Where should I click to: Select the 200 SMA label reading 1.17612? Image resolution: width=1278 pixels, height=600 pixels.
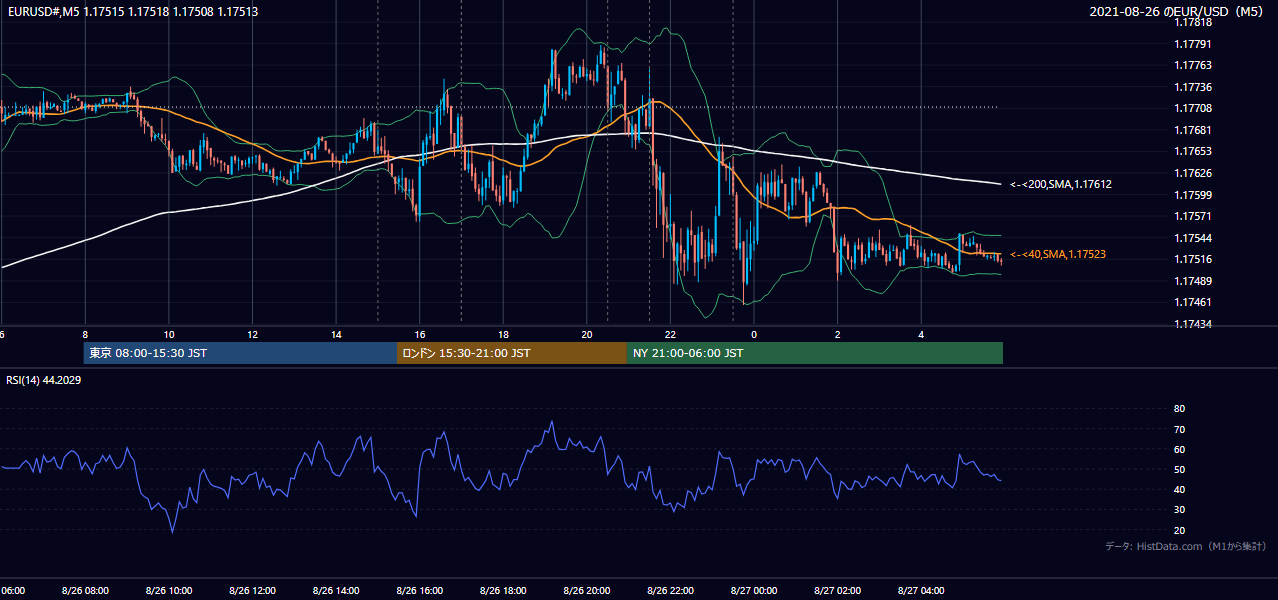coord(1060,184)
